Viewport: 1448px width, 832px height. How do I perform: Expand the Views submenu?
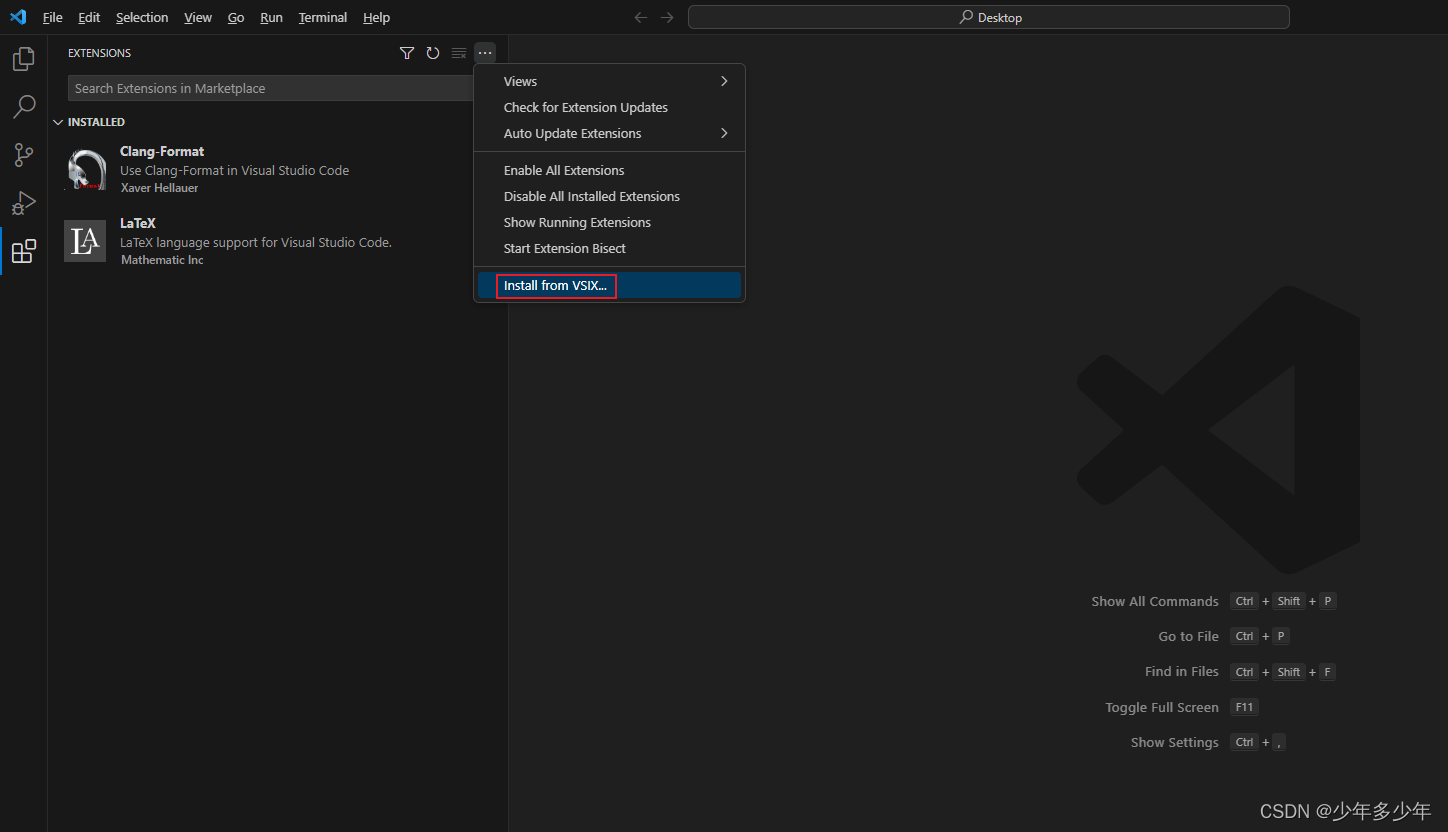[x=609, y=81]
